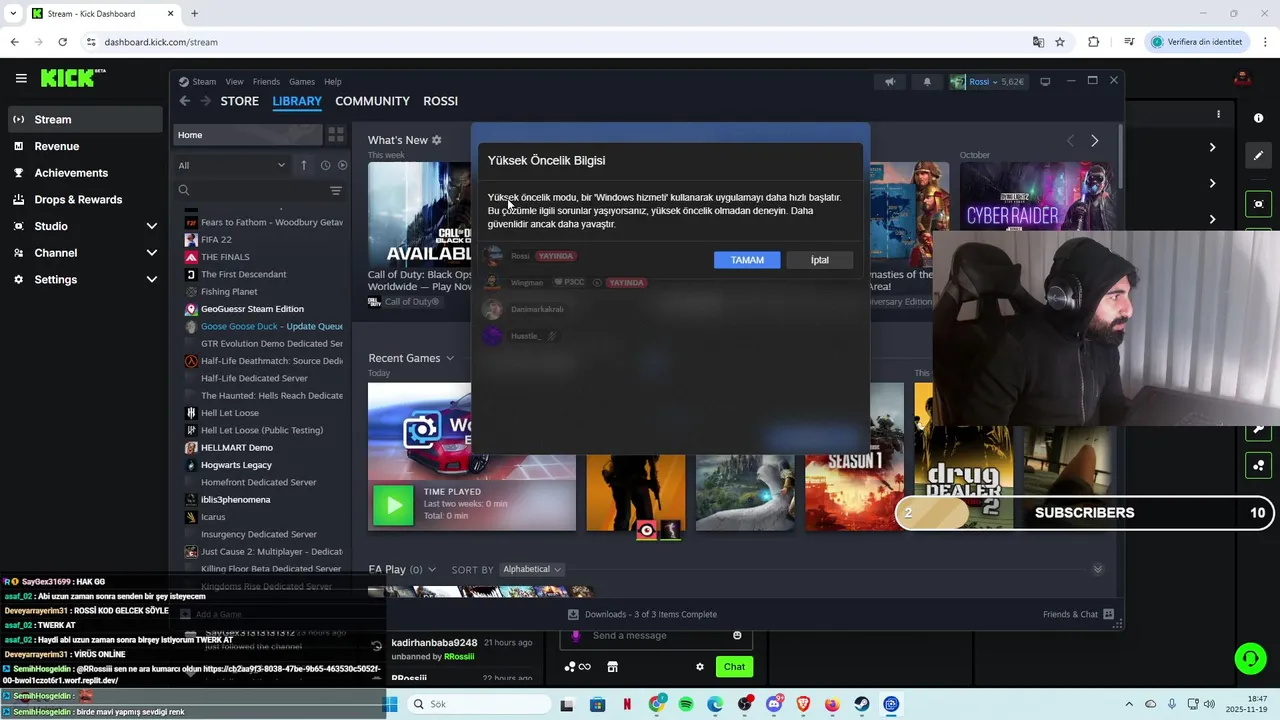Click the Send a message chat field
1280x720 pixels.
(x=655, y=636)
